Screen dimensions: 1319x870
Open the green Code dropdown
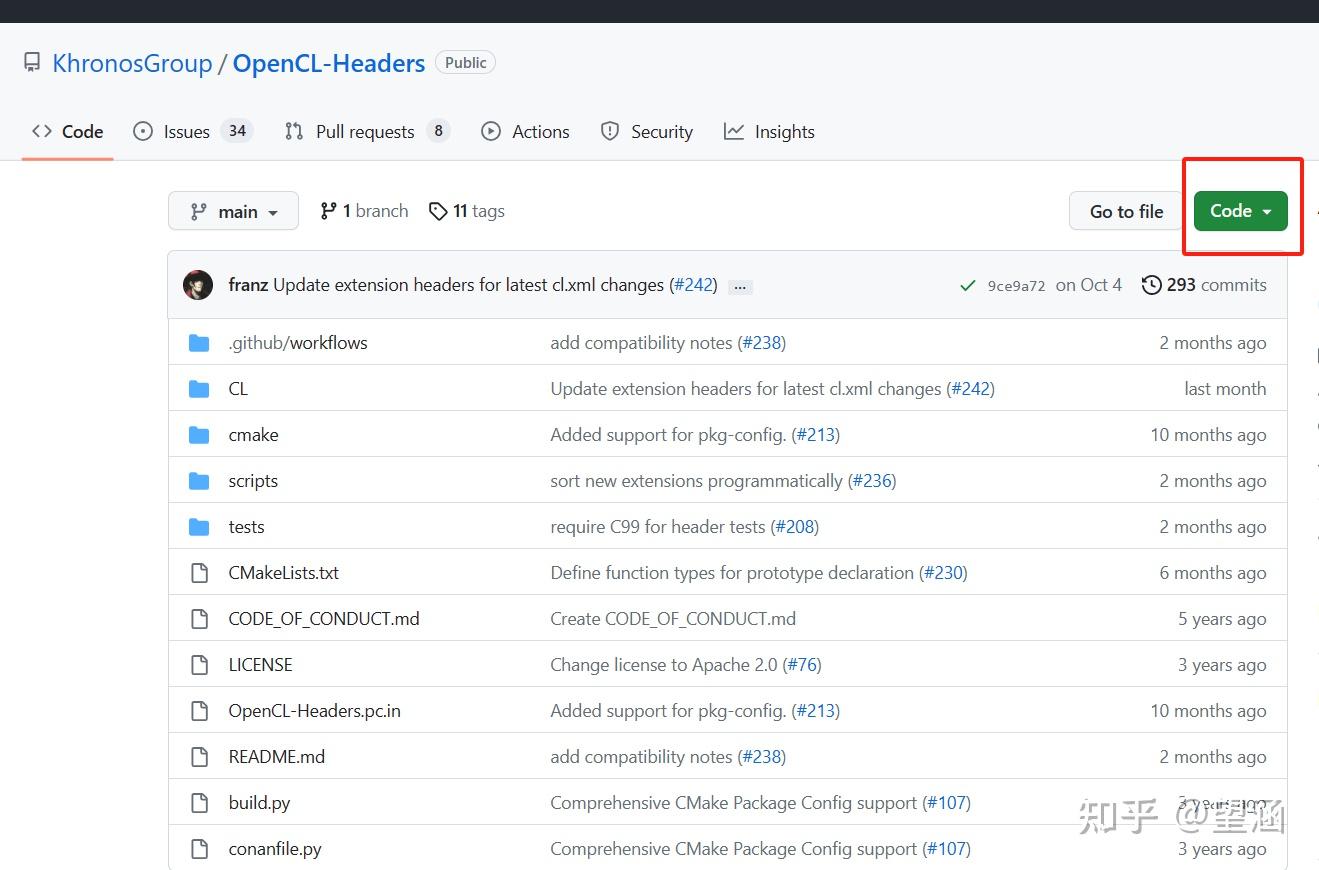coord(1240,211)
